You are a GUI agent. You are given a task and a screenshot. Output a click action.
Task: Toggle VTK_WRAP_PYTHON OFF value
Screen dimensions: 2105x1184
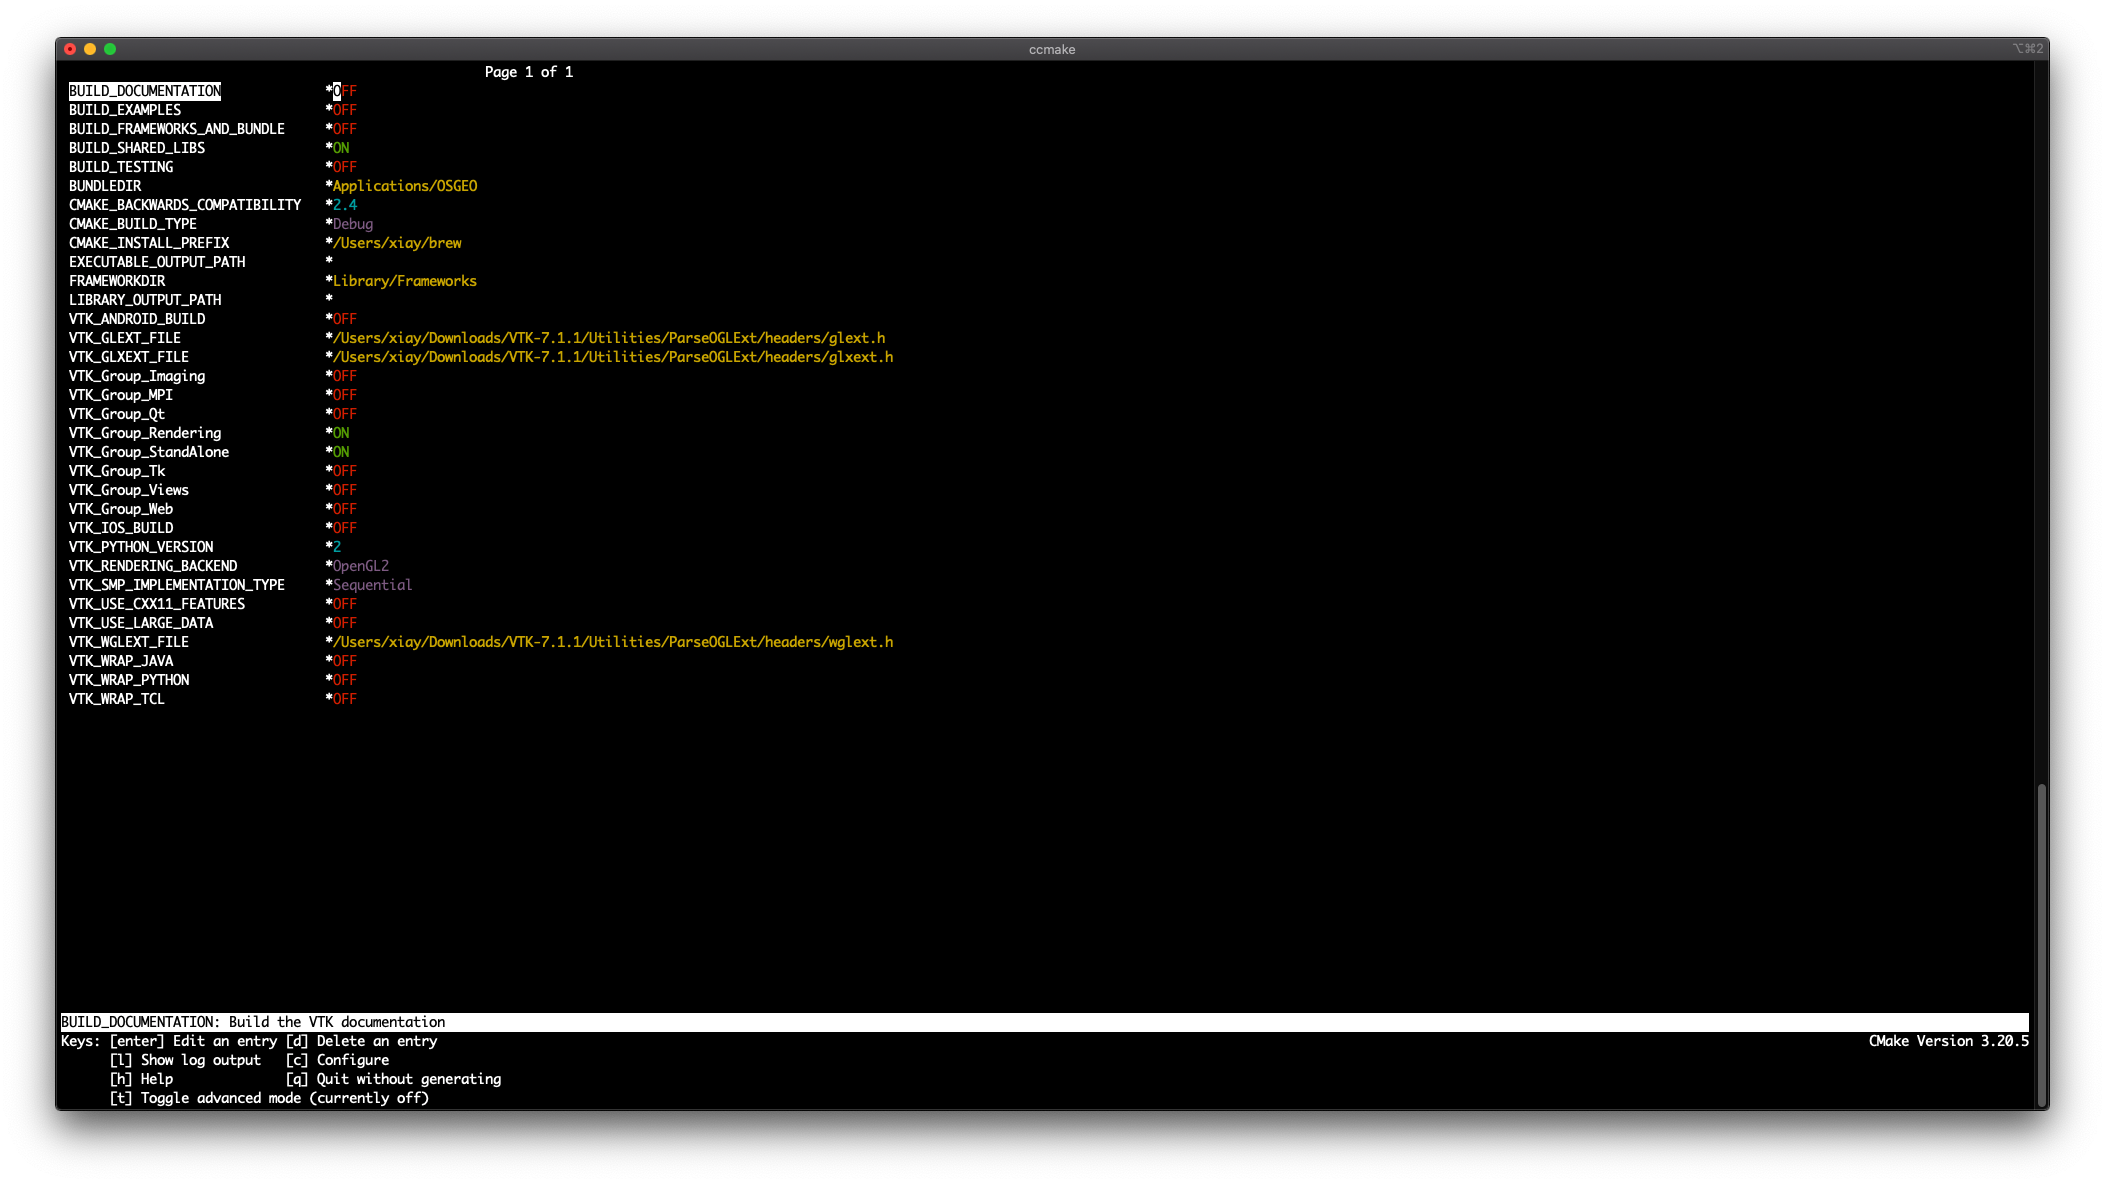click(344, 680)
